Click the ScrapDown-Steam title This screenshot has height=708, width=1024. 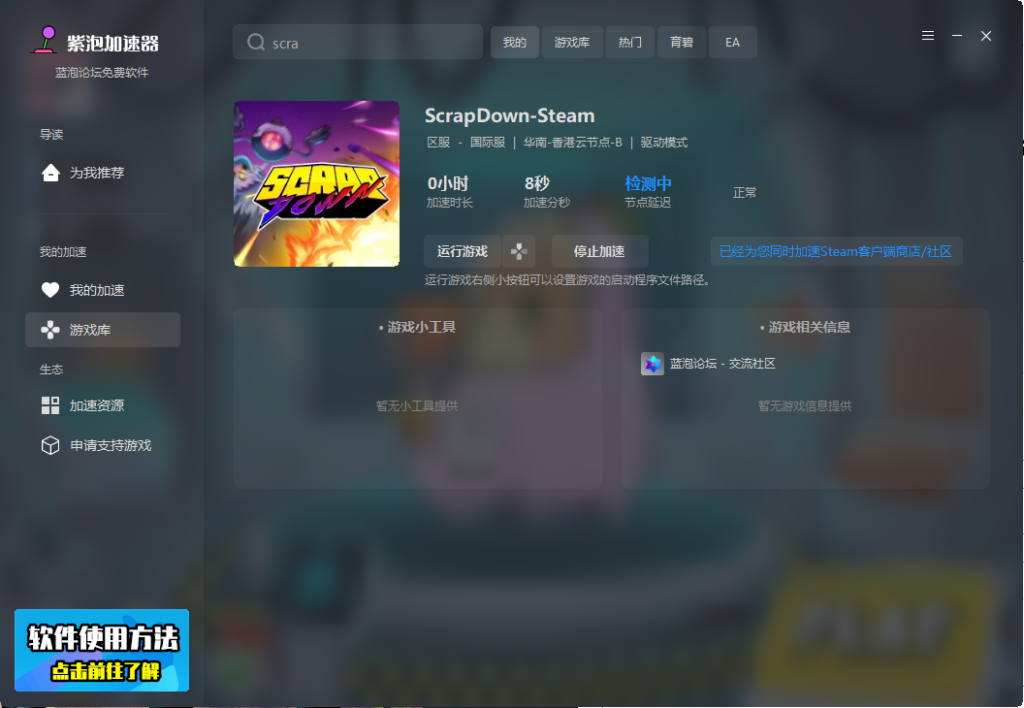click(510, 116)
